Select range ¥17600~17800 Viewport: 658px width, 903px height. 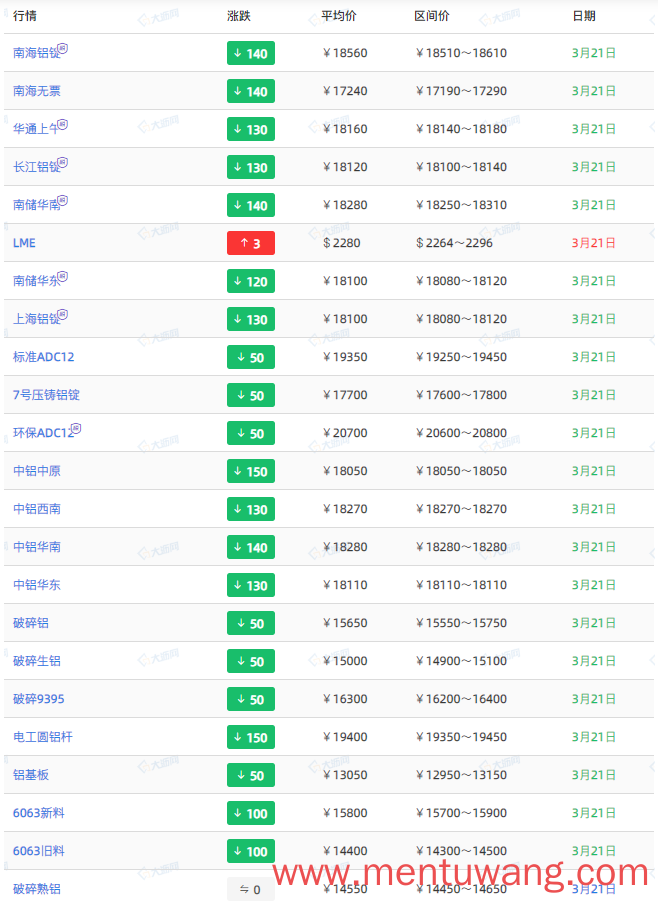(461, 395)
